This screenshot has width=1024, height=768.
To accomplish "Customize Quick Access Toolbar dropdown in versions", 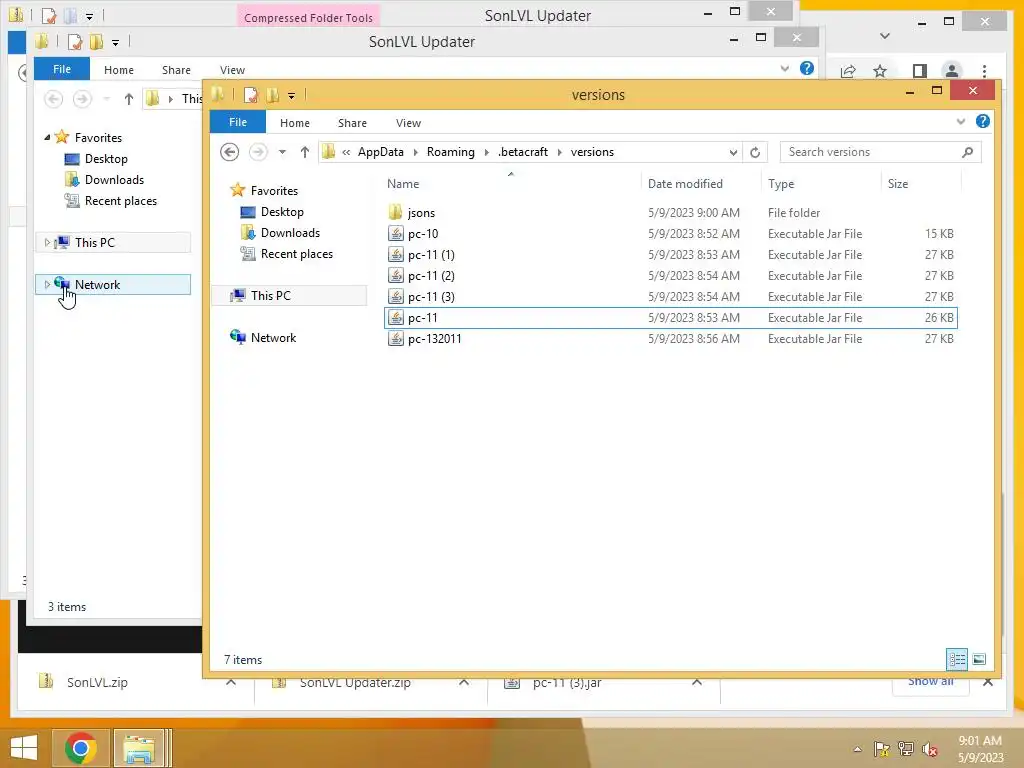I will 291,96.
